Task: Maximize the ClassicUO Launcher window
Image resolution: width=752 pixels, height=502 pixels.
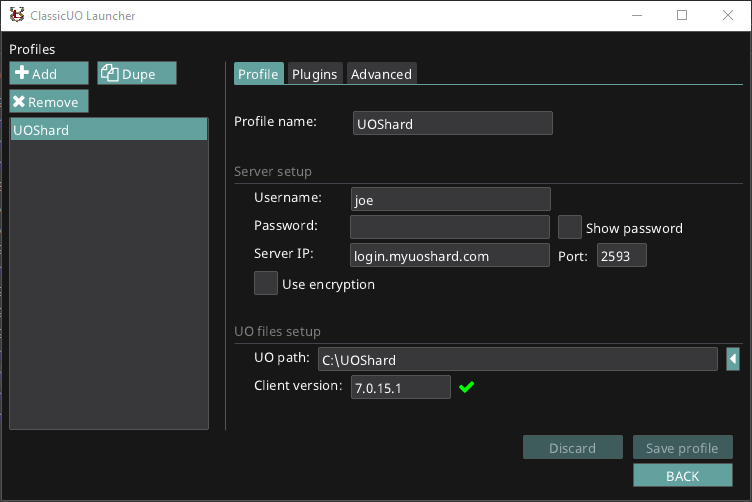Action: (x=682, y=15)
